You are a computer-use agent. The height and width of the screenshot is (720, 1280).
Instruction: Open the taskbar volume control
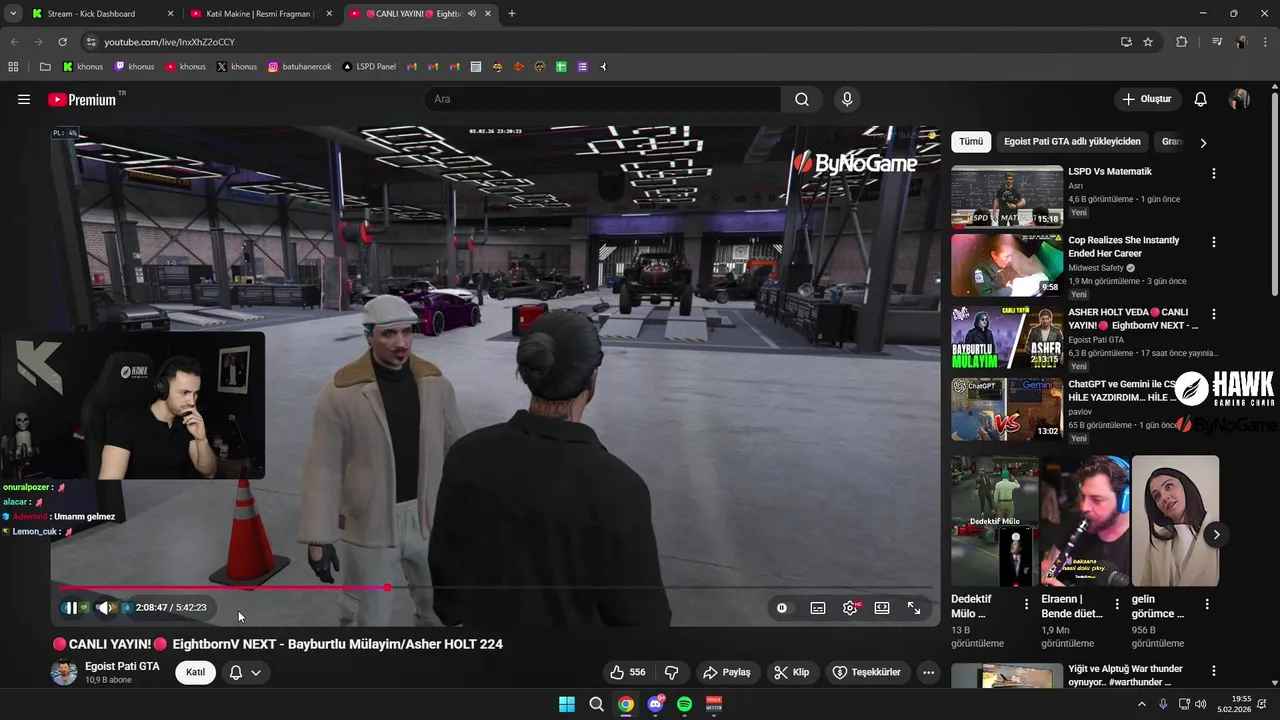coord(1200,704)
